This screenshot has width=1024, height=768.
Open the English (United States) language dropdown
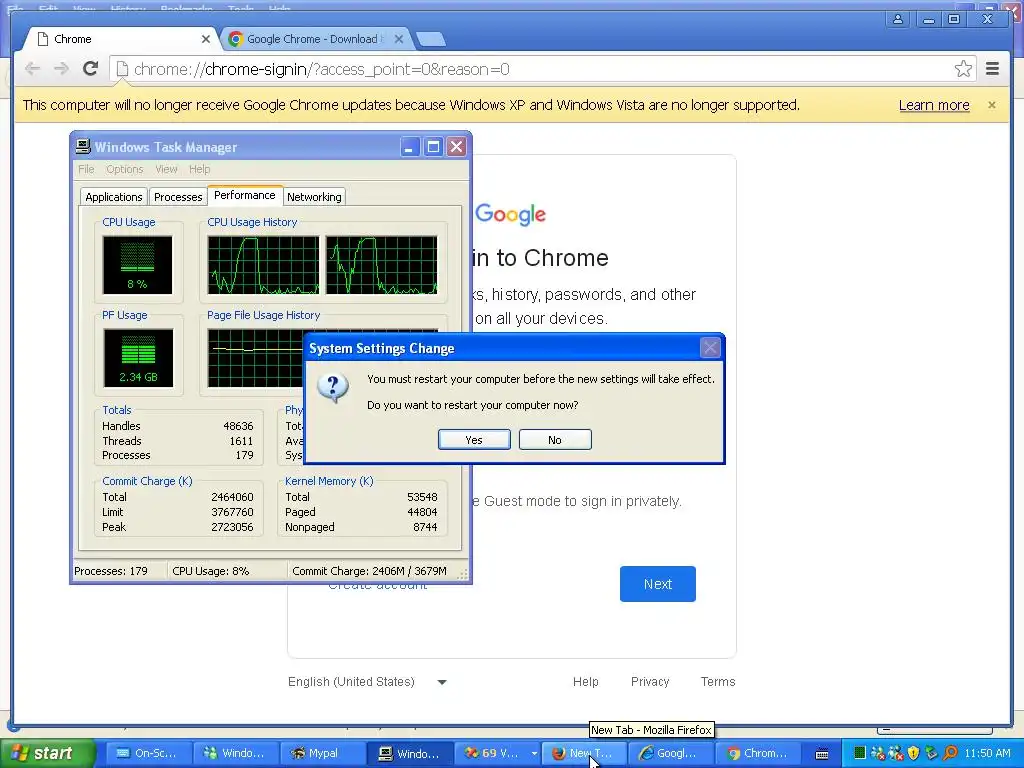click(x=367, y=682)
